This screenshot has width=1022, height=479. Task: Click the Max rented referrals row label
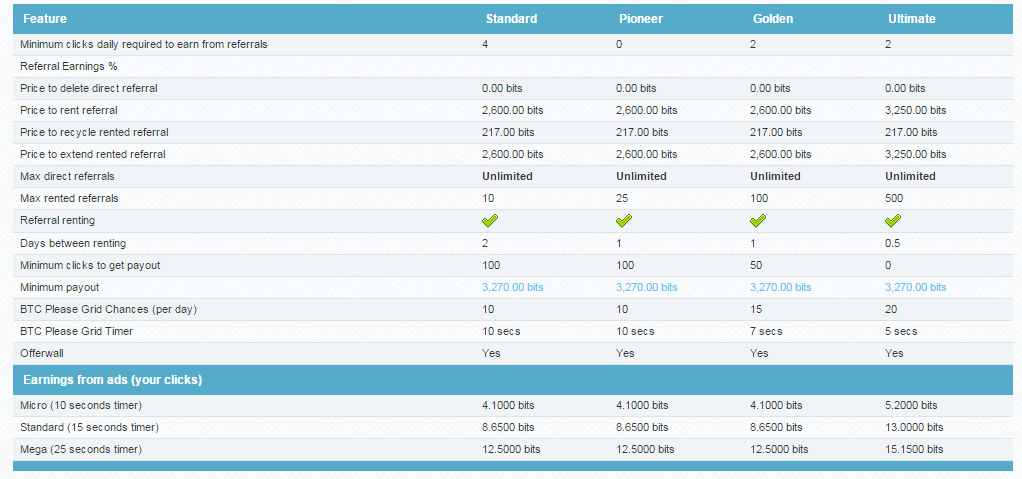click(70, 198)
